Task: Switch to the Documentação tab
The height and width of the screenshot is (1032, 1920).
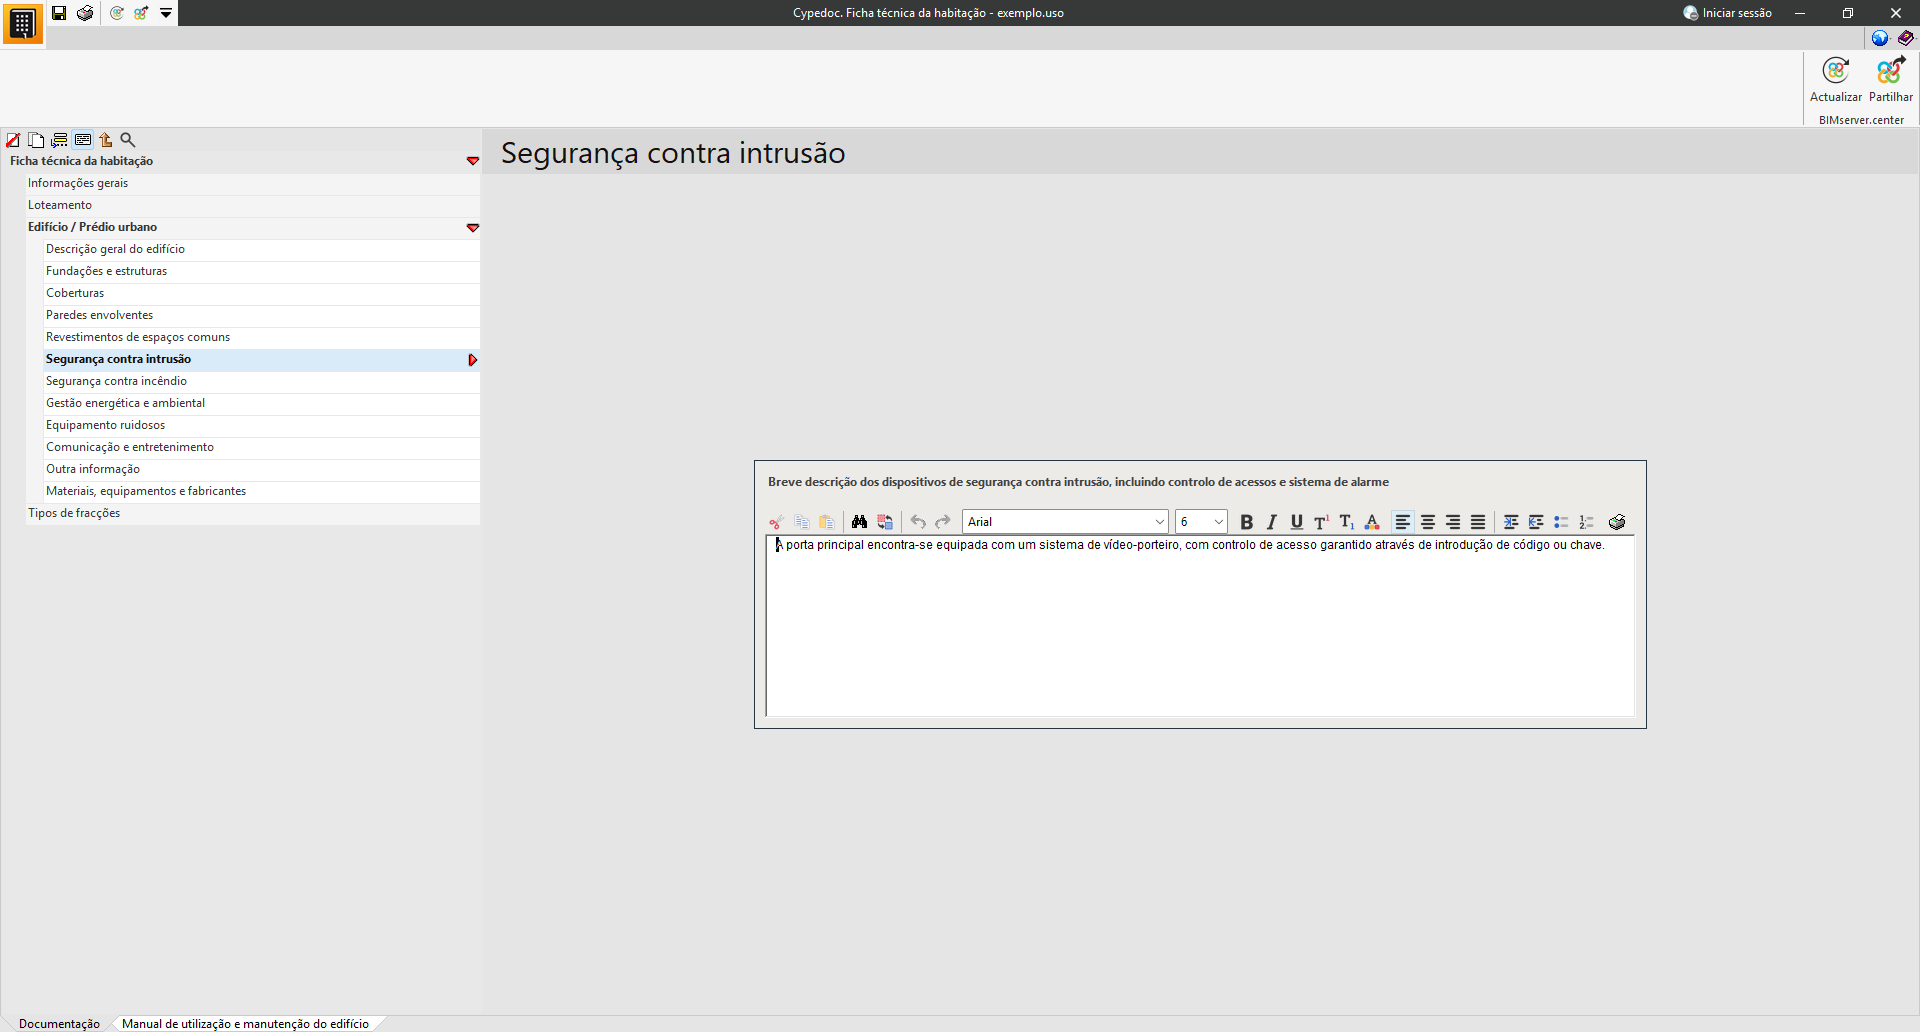Action: (x=59, y=1024)
